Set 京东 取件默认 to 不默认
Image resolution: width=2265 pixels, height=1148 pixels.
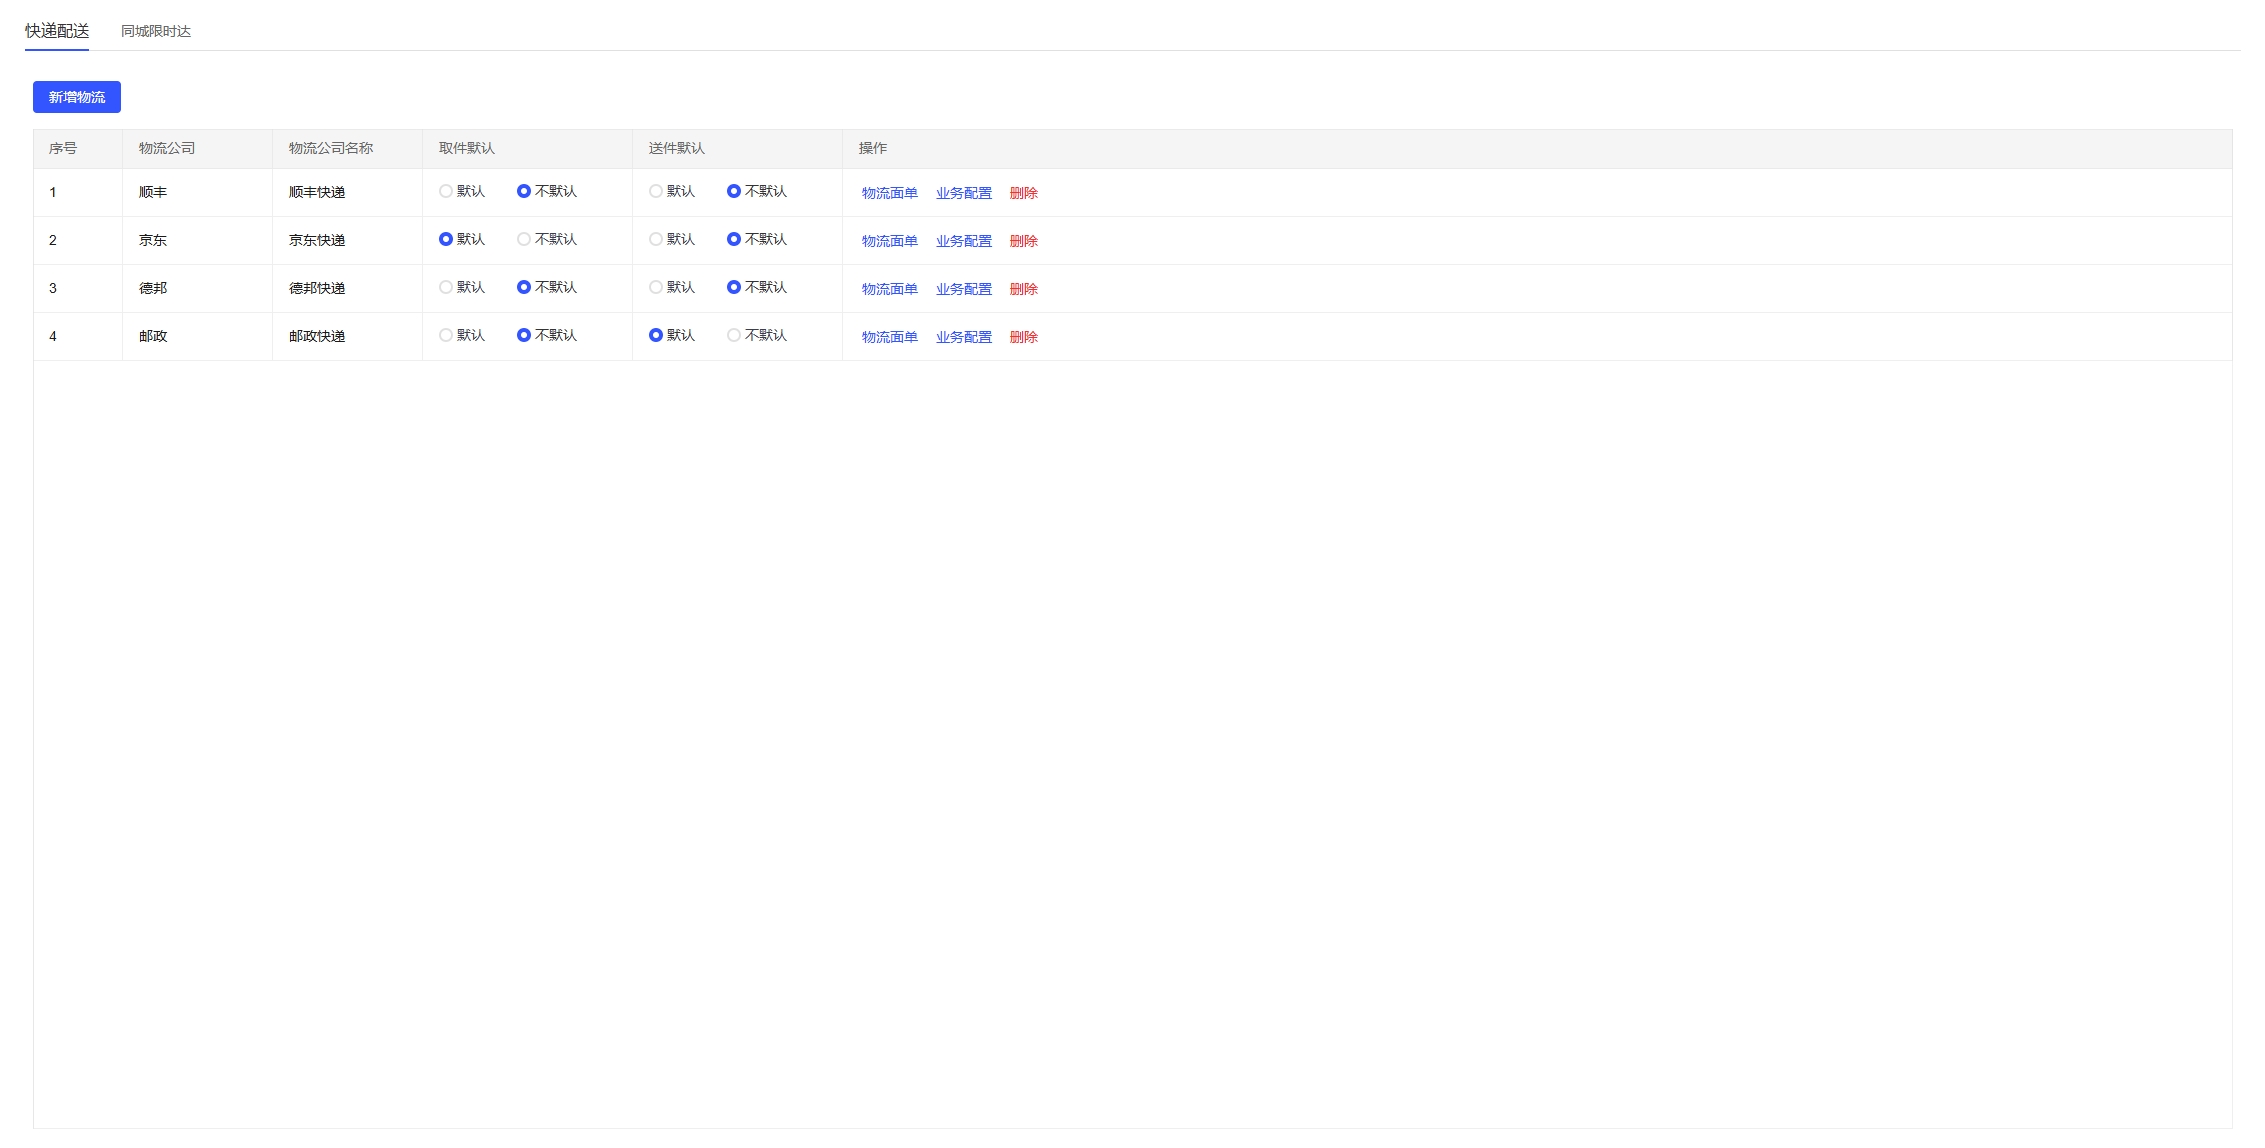(524, 239)
